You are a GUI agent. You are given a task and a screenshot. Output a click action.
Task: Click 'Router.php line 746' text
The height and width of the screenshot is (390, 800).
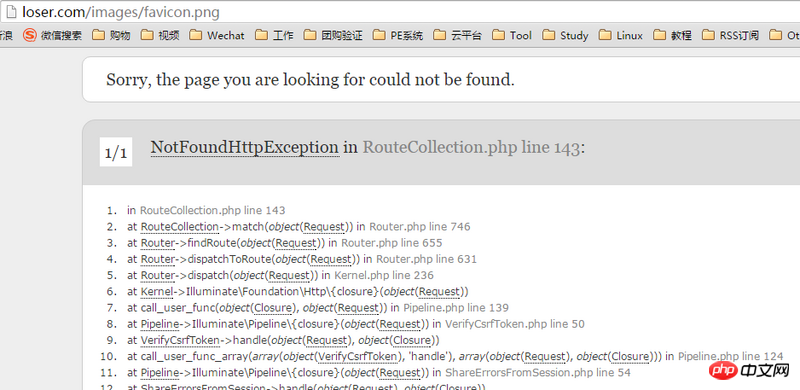[x=419, y=226]
